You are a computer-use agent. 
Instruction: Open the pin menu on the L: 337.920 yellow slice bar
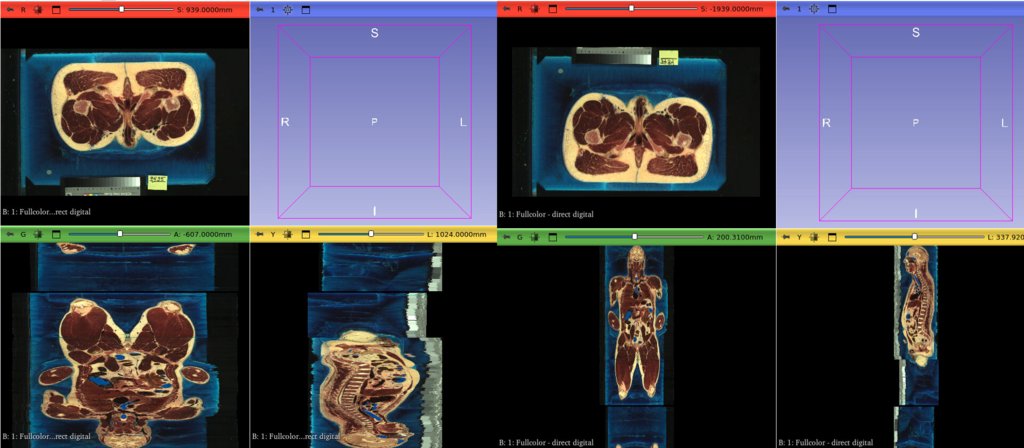tap(786, 237)
